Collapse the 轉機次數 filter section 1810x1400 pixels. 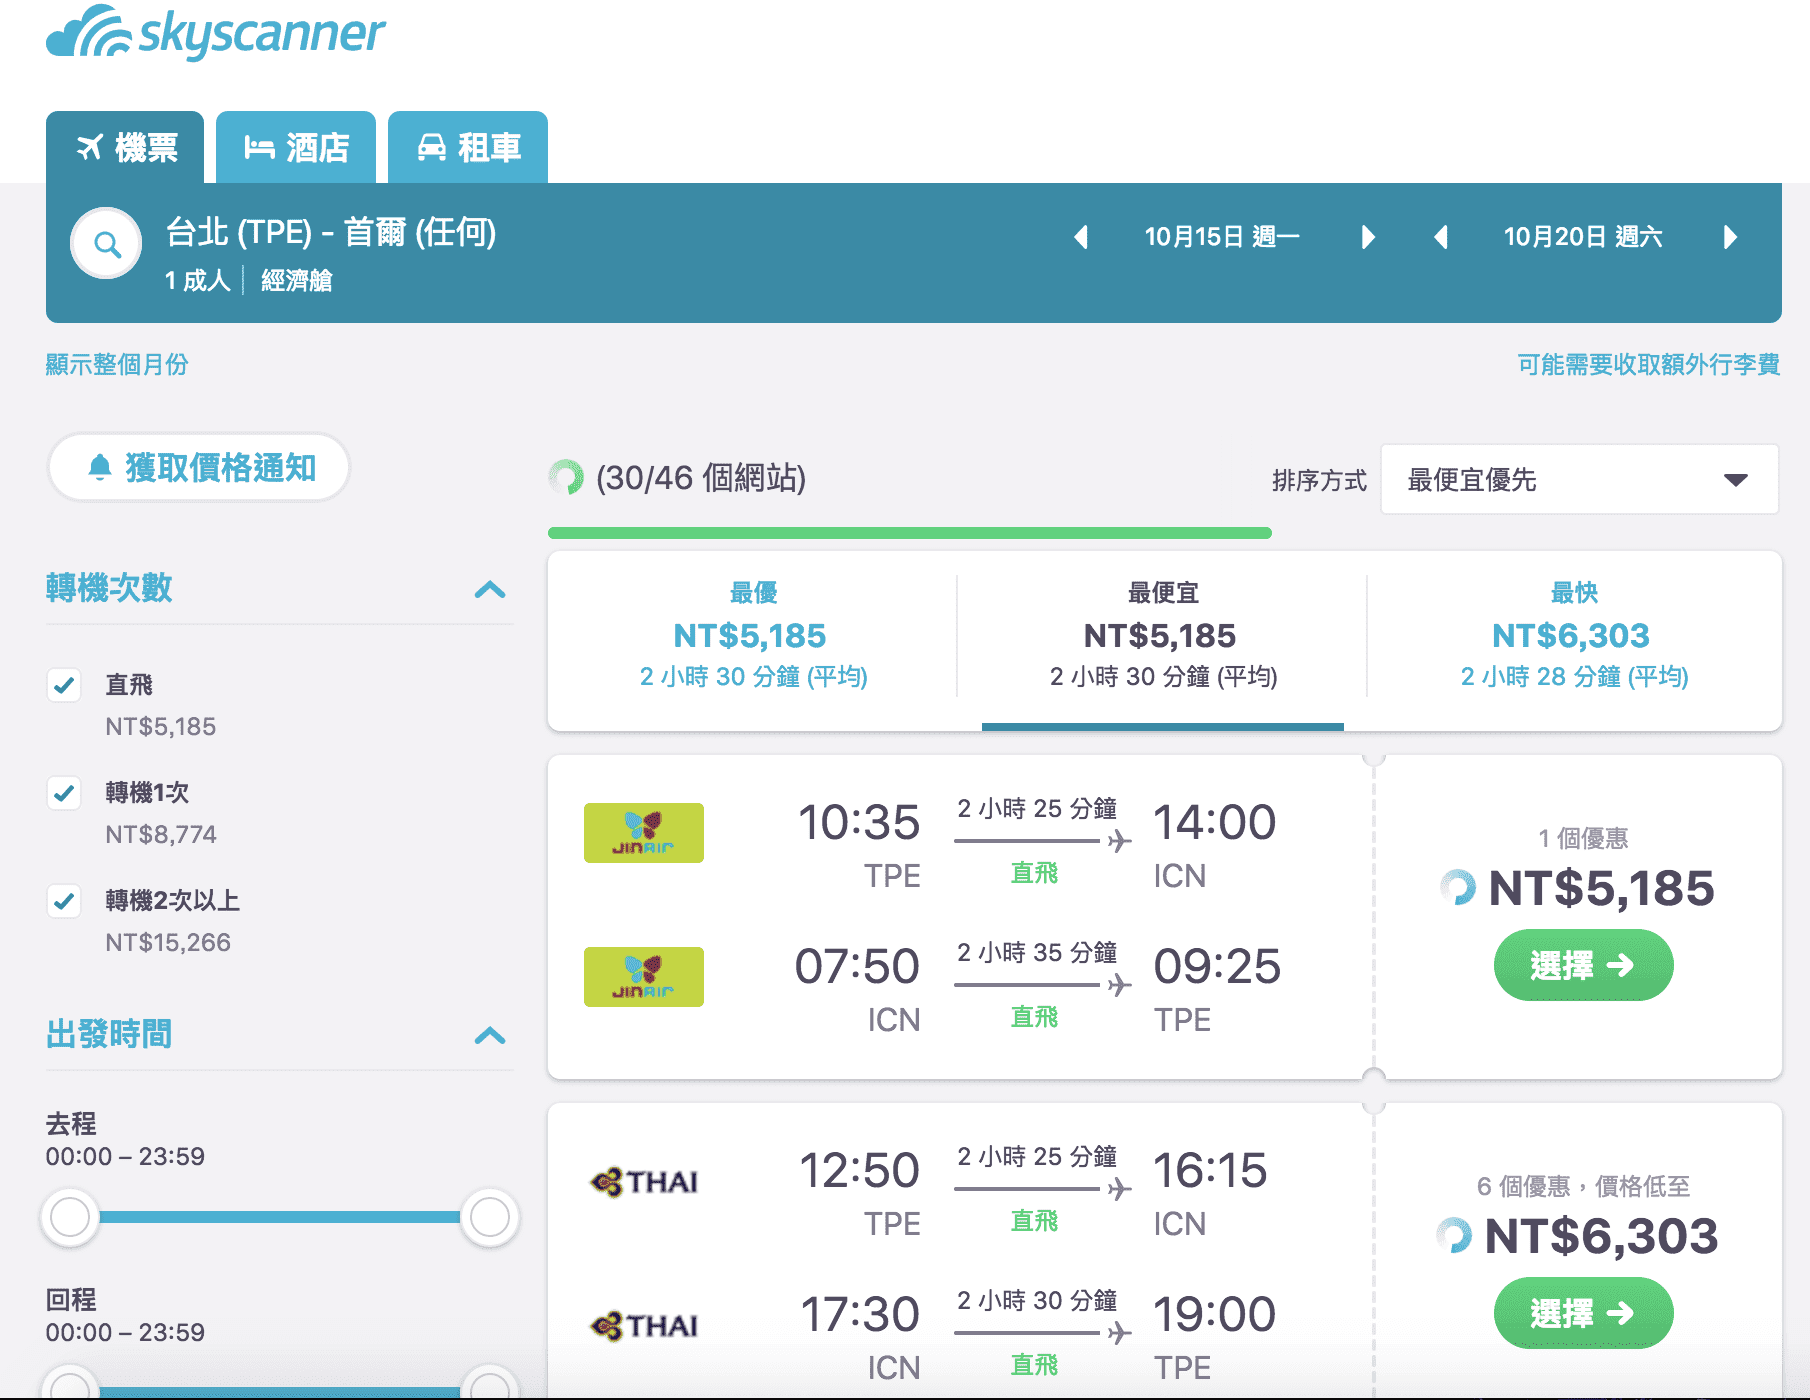click(x=489, y=590)
